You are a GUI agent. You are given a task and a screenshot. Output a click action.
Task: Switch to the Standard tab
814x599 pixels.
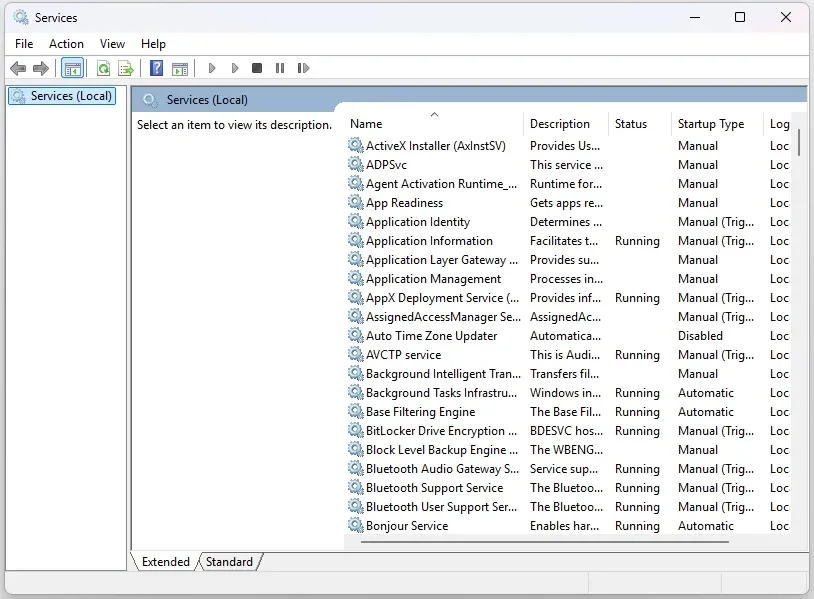click(229, 562)
